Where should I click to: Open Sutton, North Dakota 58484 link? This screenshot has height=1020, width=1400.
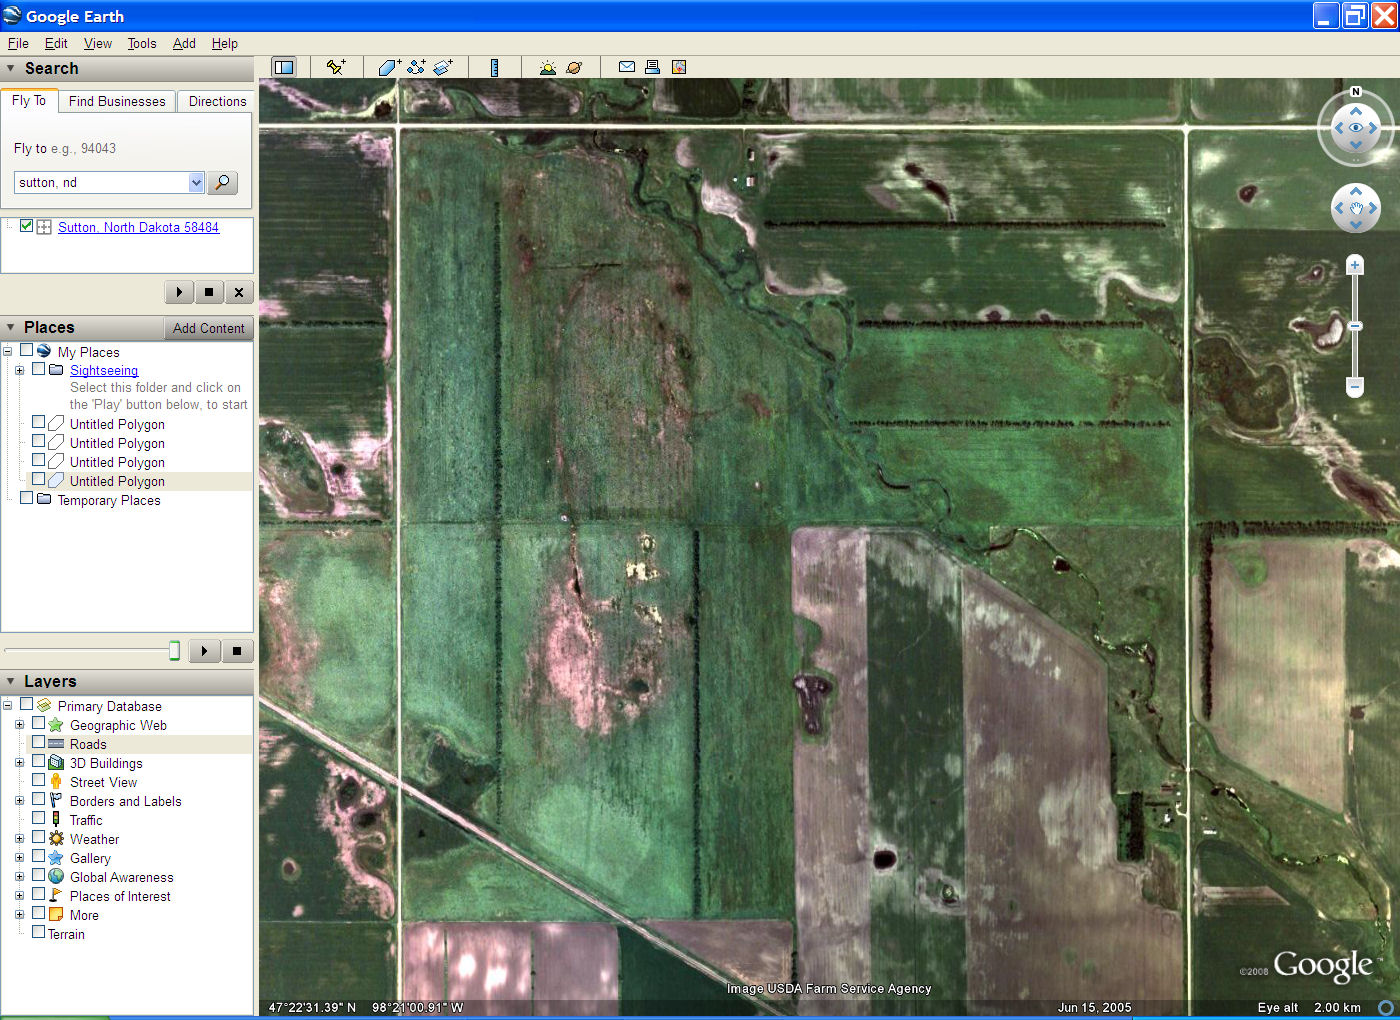(138, 227)
